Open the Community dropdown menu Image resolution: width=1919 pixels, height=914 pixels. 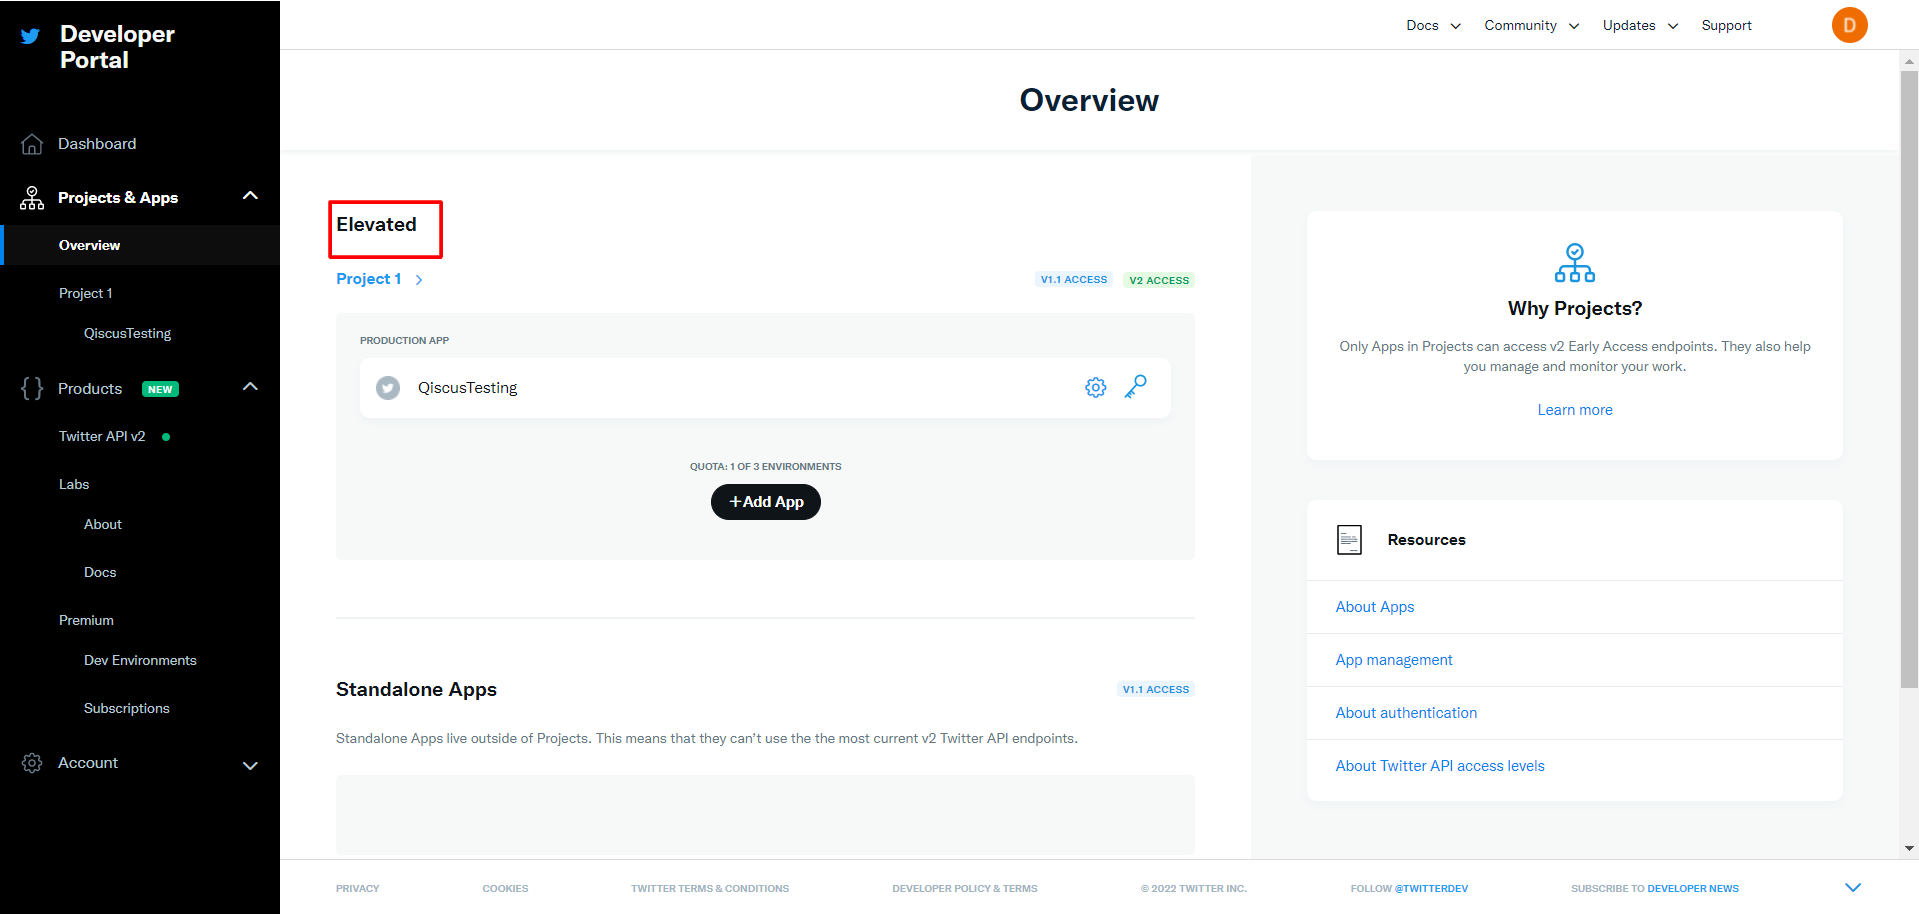click(1531, 25)
